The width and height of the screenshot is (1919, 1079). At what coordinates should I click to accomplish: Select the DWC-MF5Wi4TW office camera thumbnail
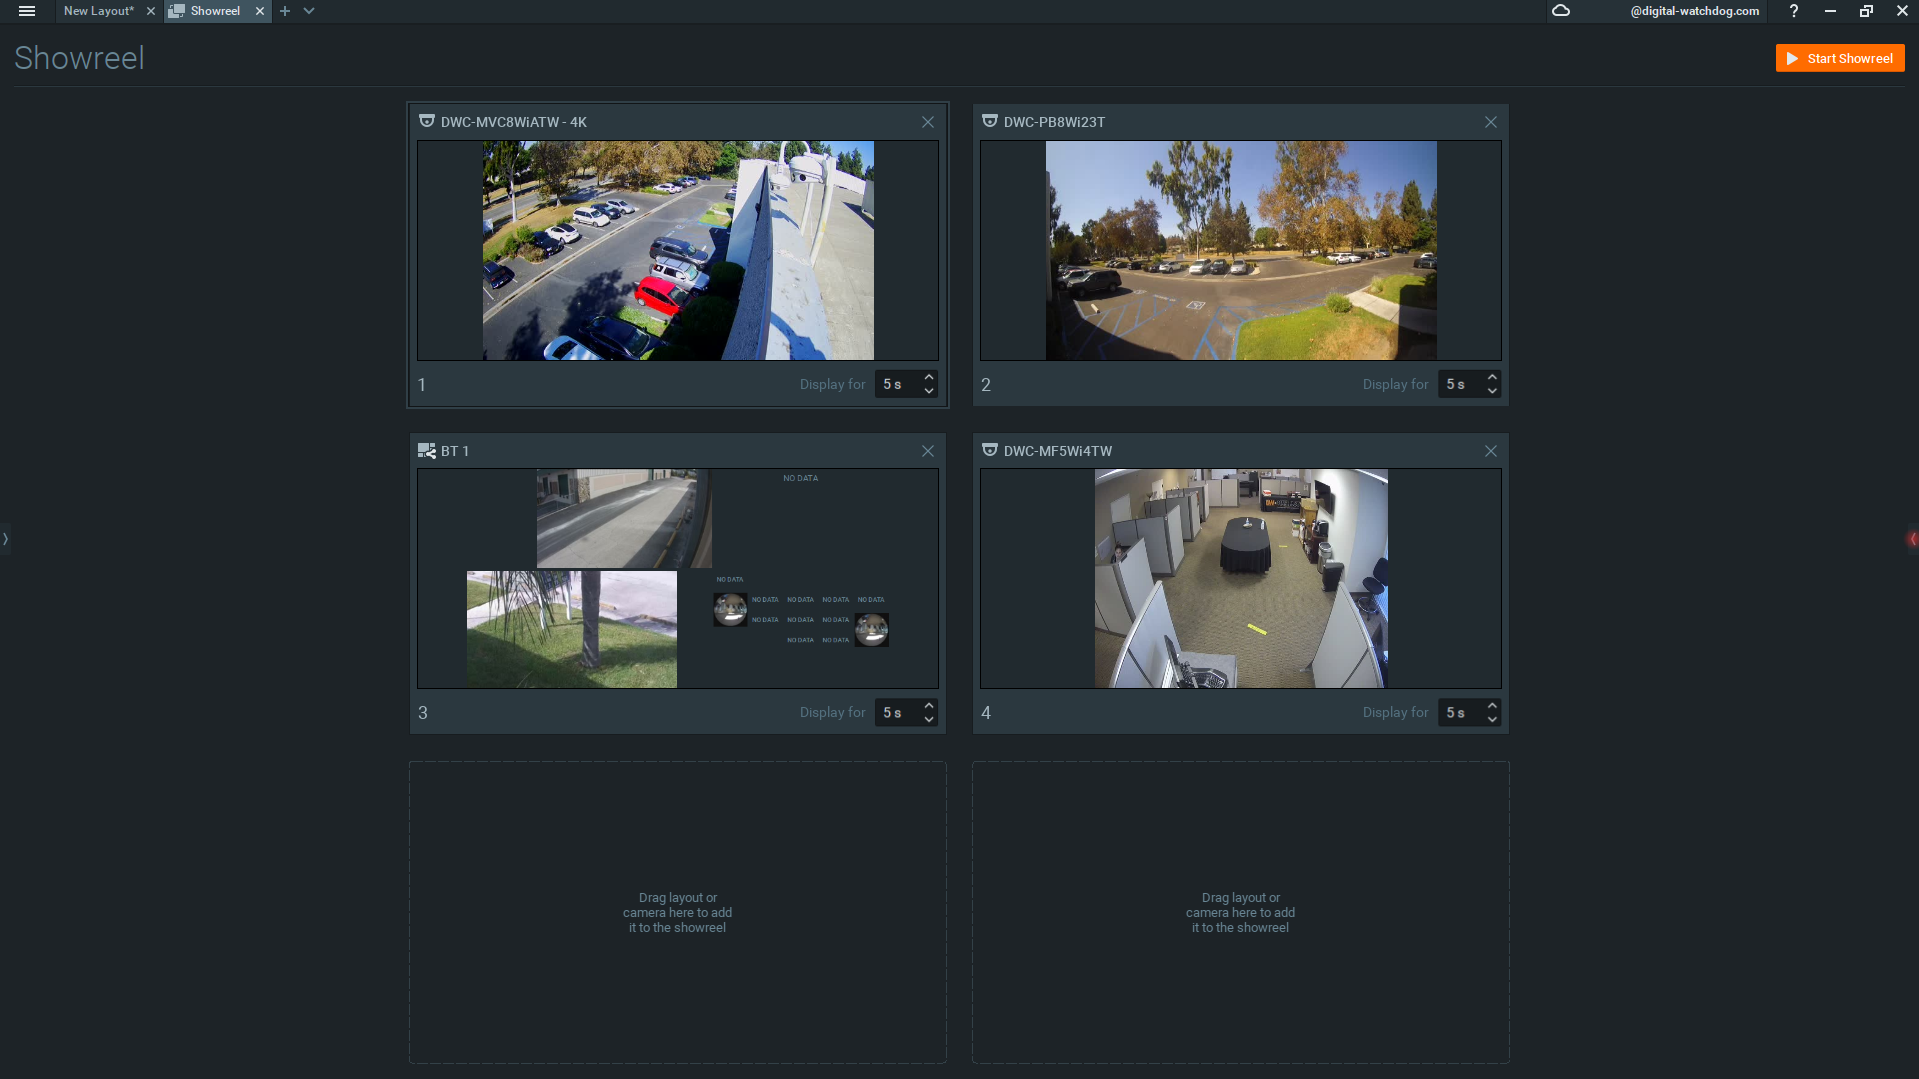(x=1240, y=578)
